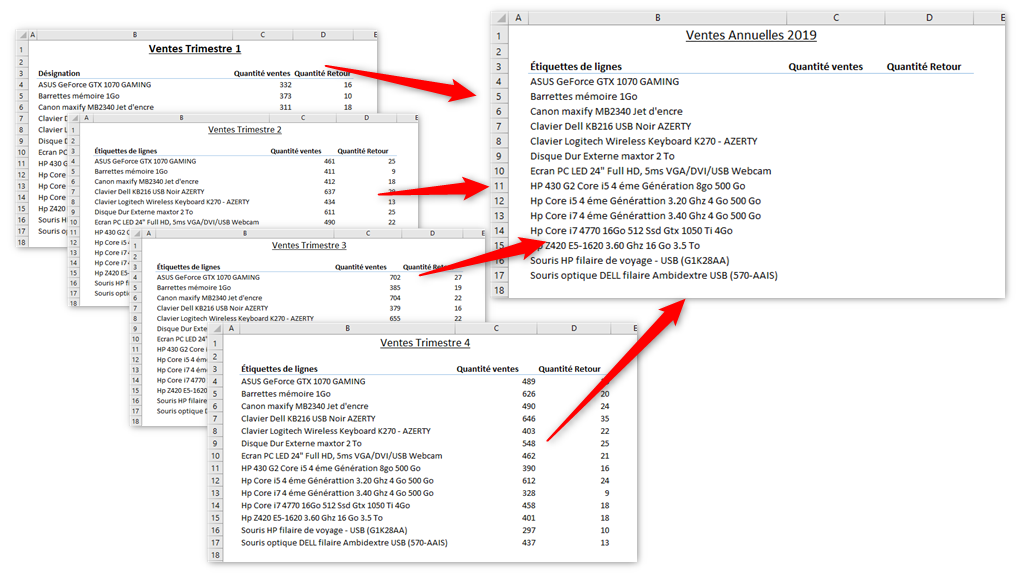Screen dimensions: 1018x574
Task: Select 'ASUS GeForce GTX 1070 GAMING' in annual sheet
Action: click(x=604, y=81)
